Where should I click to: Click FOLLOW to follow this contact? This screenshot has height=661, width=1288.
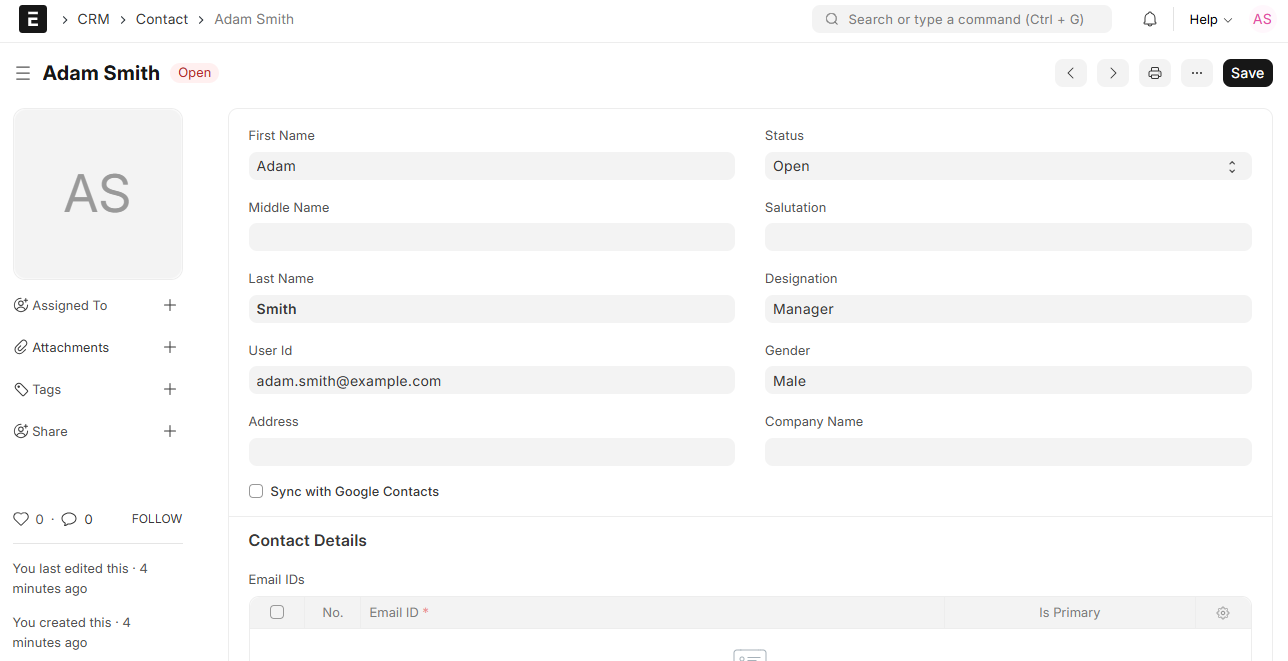(157, 519)
